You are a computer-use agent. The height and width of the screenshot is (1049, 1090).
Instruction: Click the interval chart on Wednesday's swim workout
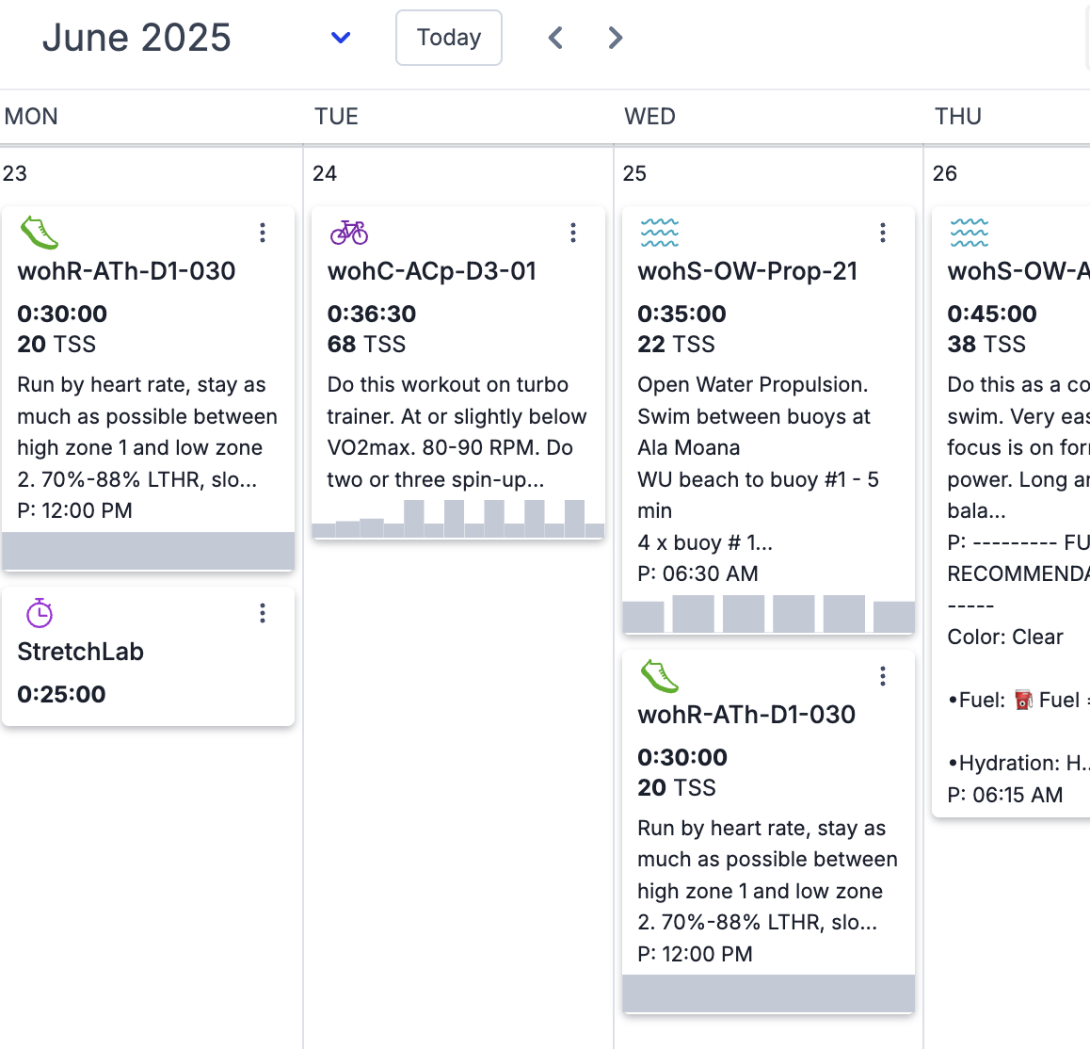[768, 614]
